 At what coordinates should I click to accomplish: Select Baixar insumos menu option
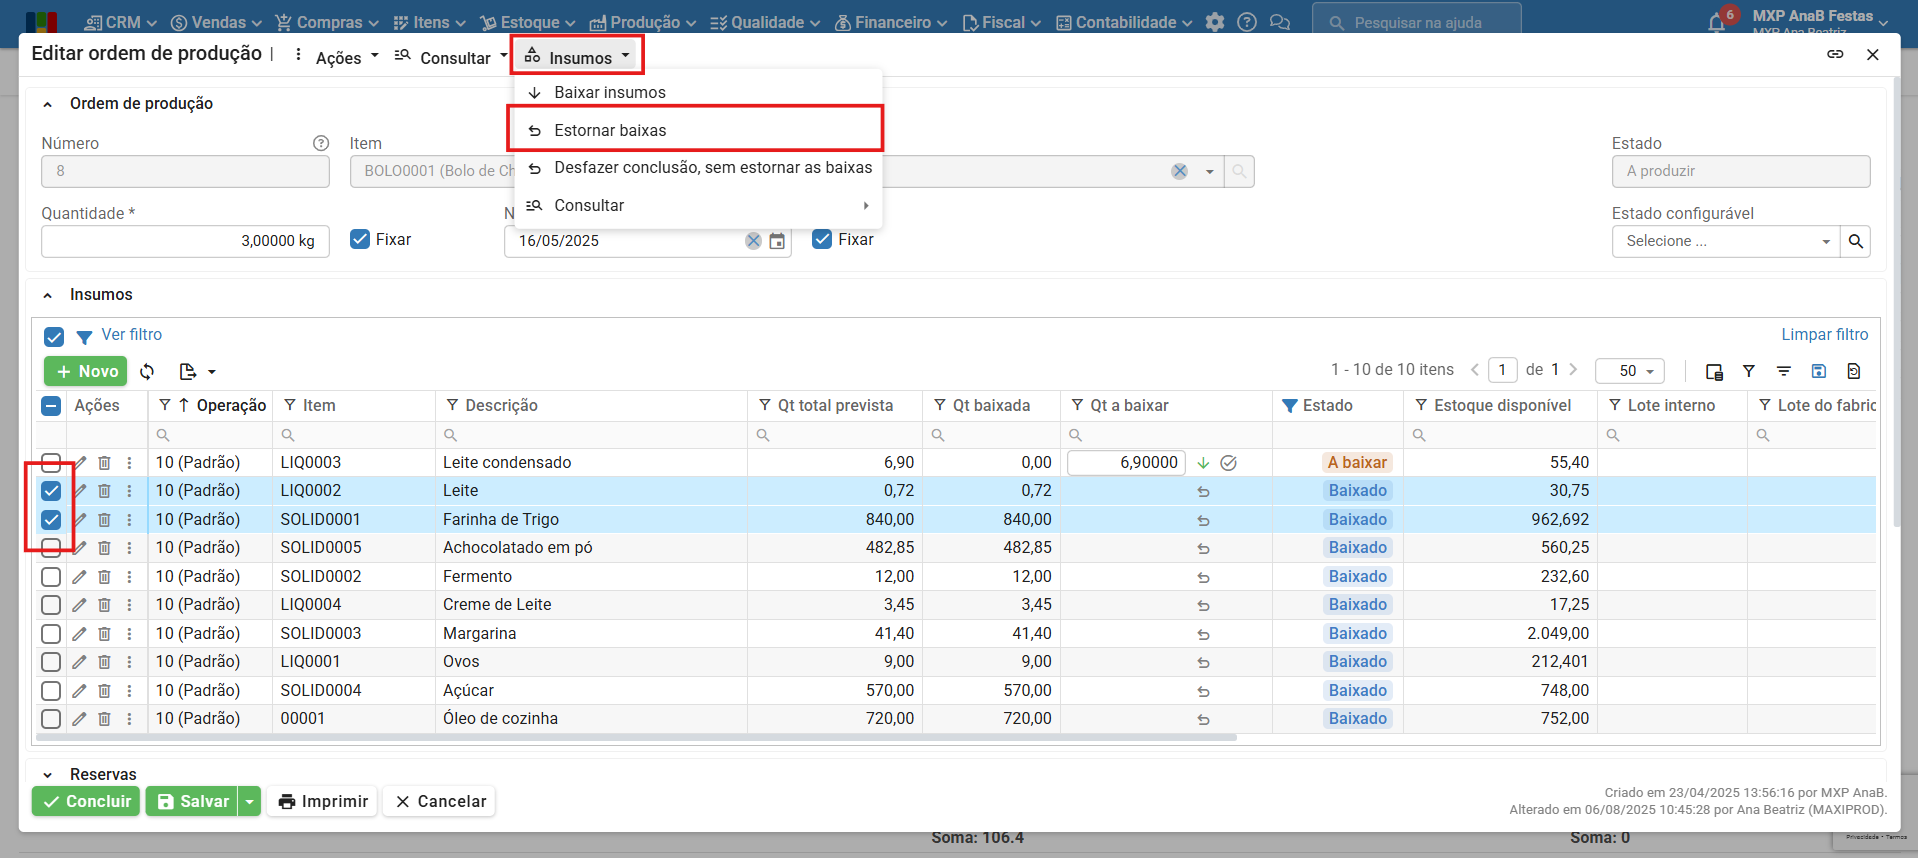click(609, 92)
